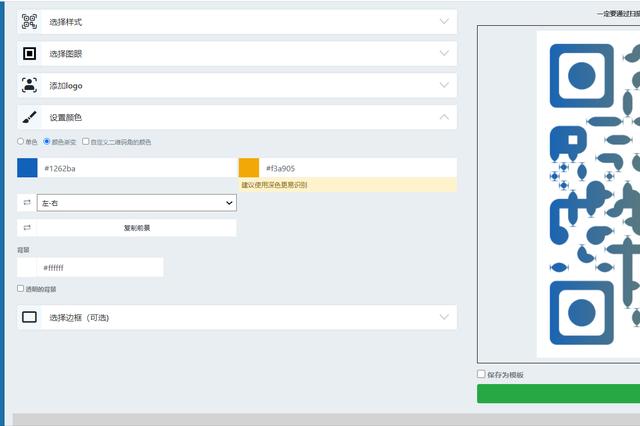Viewport: 640px width, 426px height.
Task: Click the yellow dark-color suggestion hint text
Action: 274,185
